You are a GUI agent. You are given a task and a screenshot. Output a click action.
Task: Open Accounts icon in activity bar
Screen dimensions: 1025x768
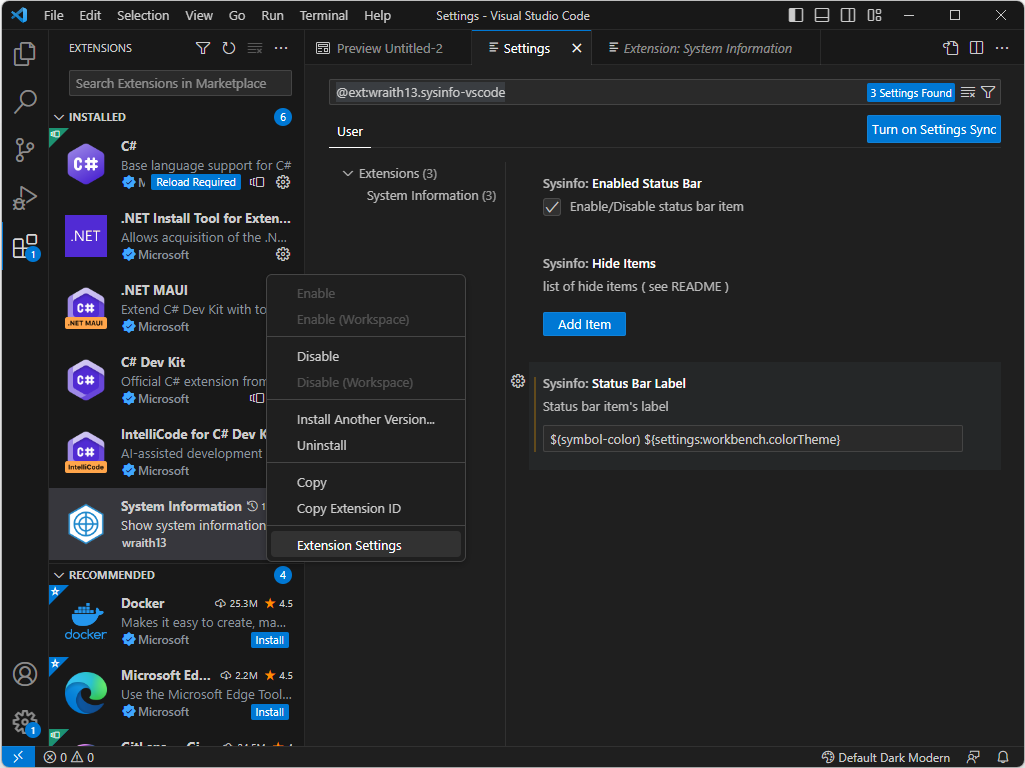pos(25,674)
